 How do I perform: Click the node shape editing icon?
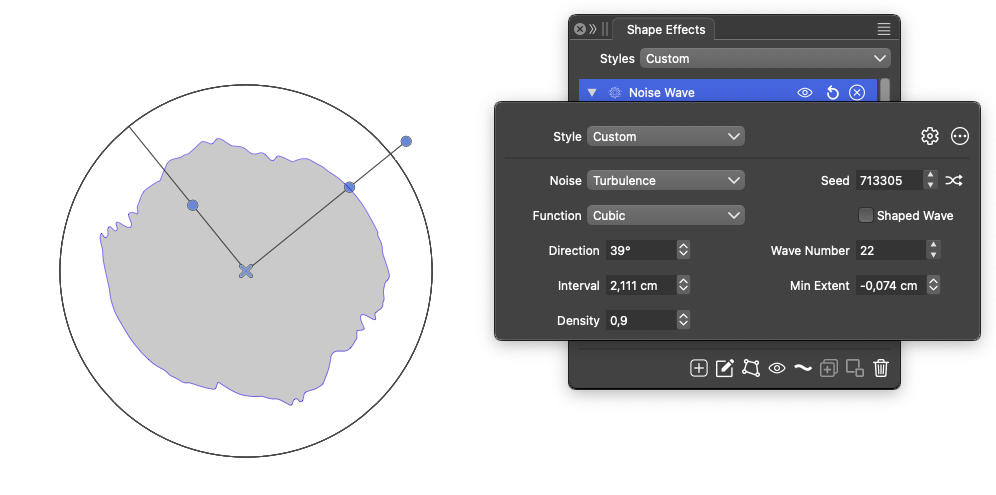coord(751,368)
